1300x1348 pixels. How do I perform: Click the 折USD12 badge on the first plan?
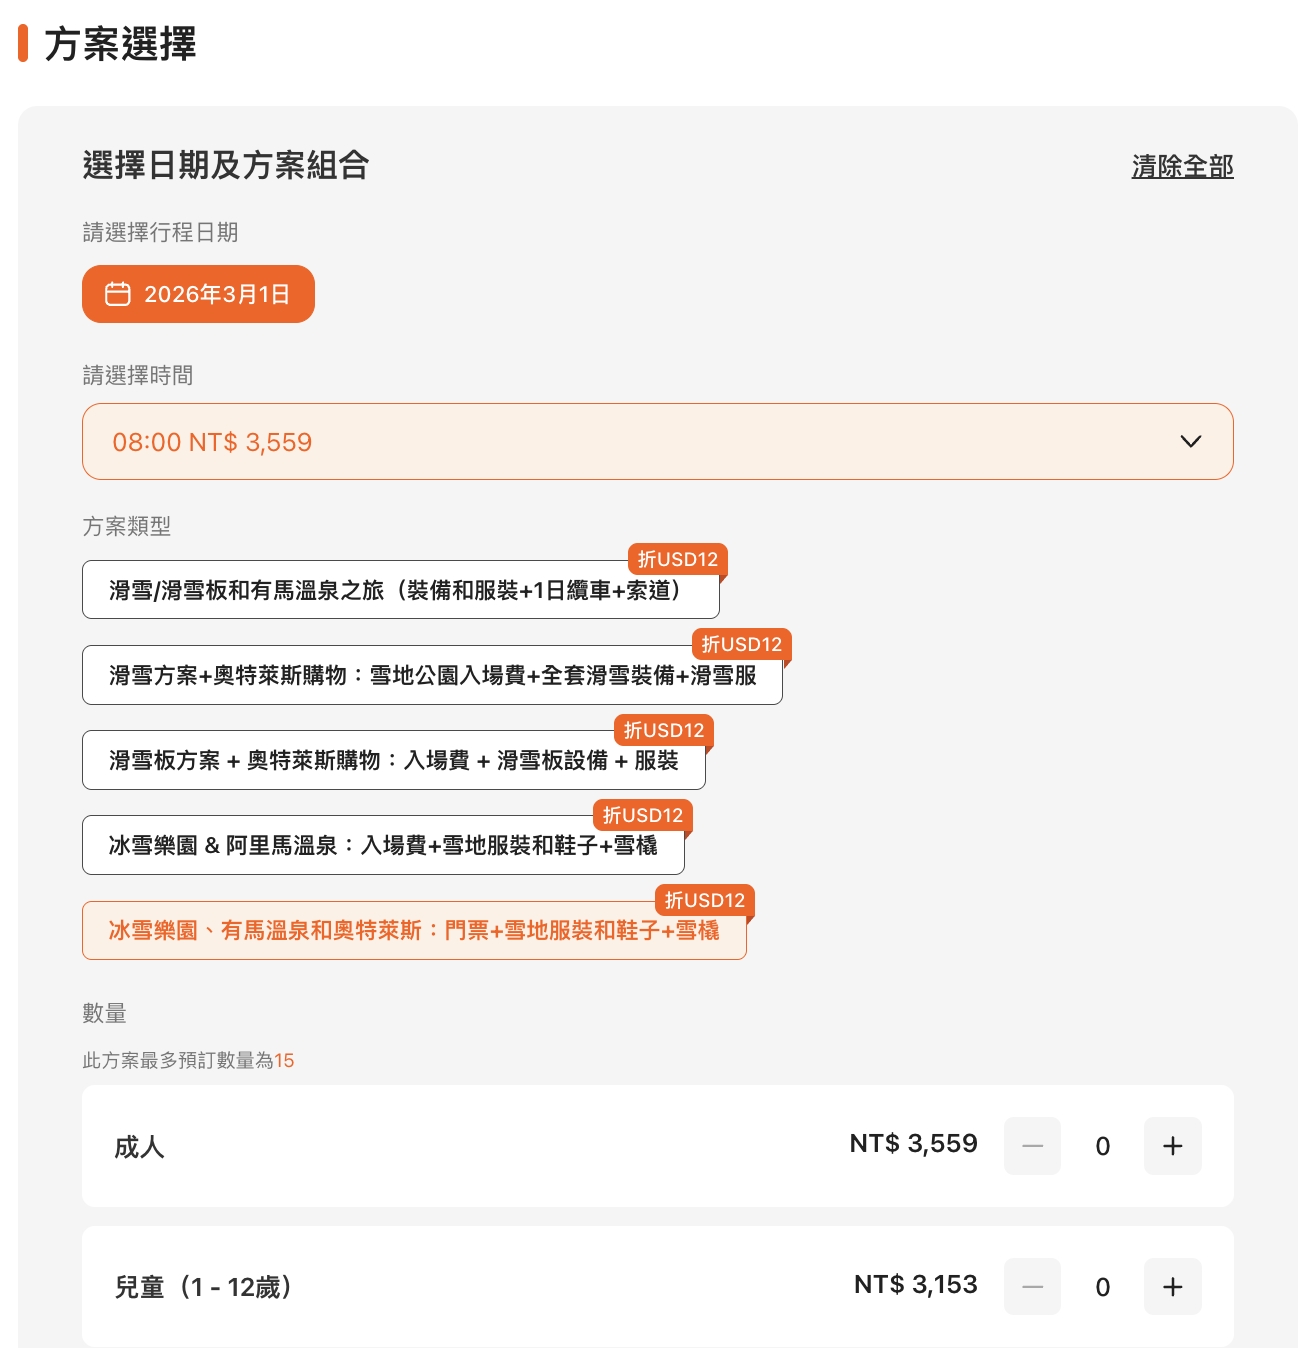pos(677,559)
